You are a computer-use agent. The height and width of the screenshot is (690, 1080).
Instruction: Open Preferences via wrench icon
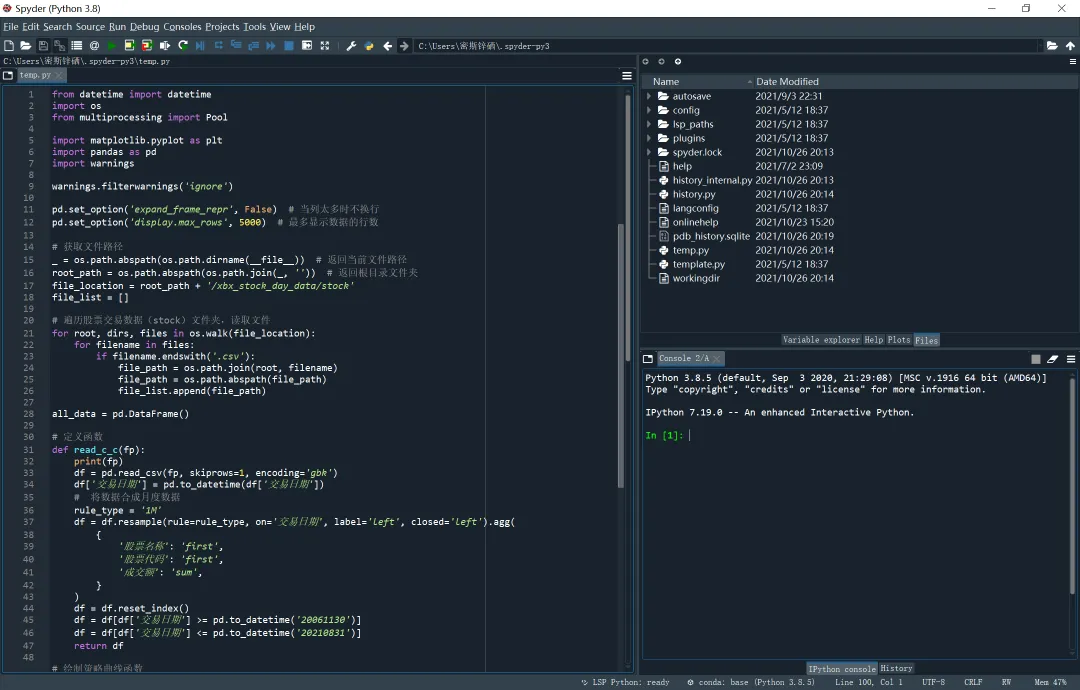[351, 46]
